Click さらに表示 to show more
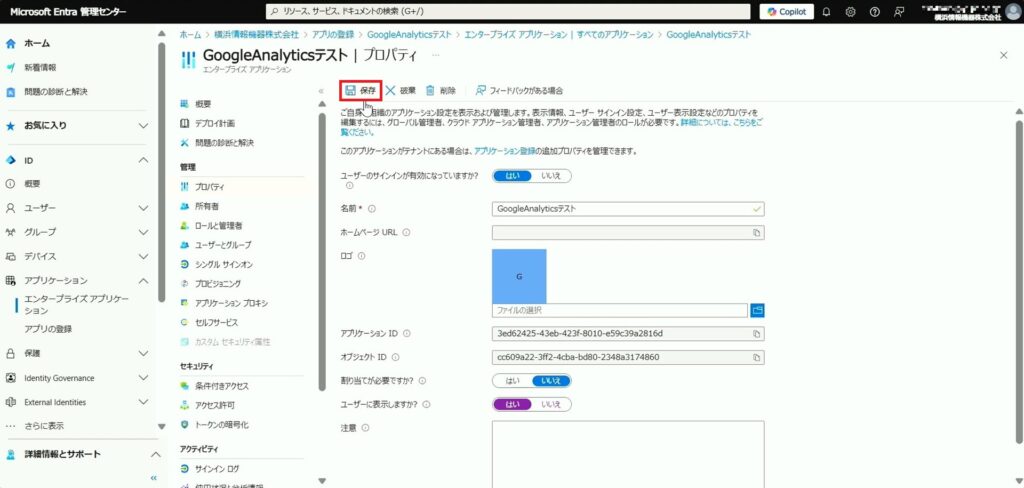The height and width of the screenshot is (488, 1024). click(x=44, y=426)
